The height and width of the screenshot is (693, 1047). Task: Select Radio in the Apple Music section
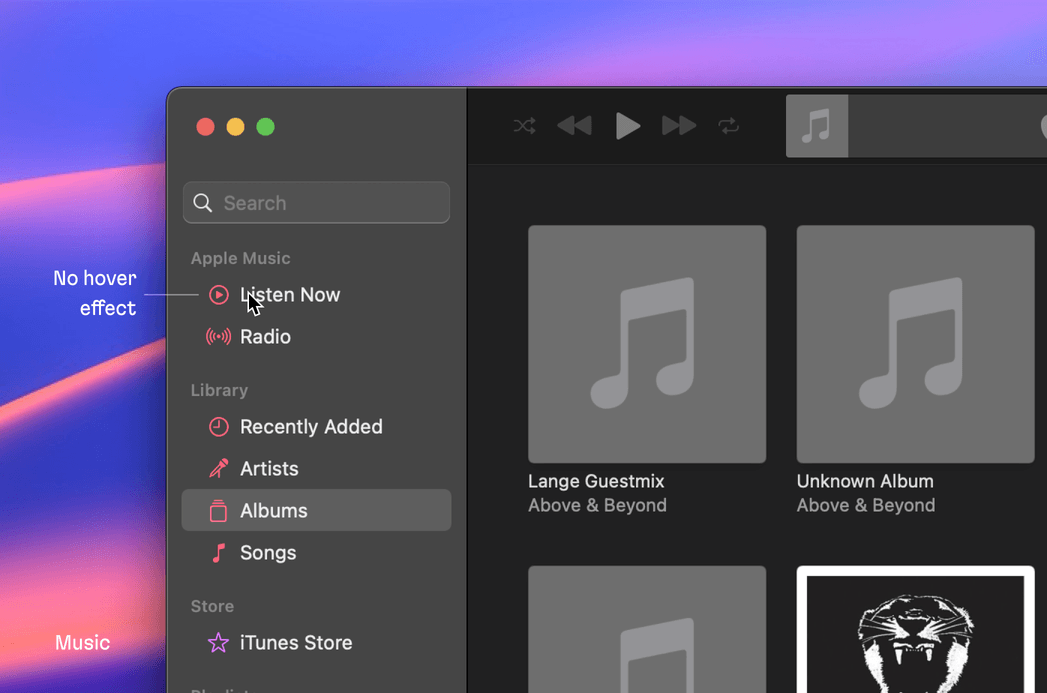(x=265, y=337)
